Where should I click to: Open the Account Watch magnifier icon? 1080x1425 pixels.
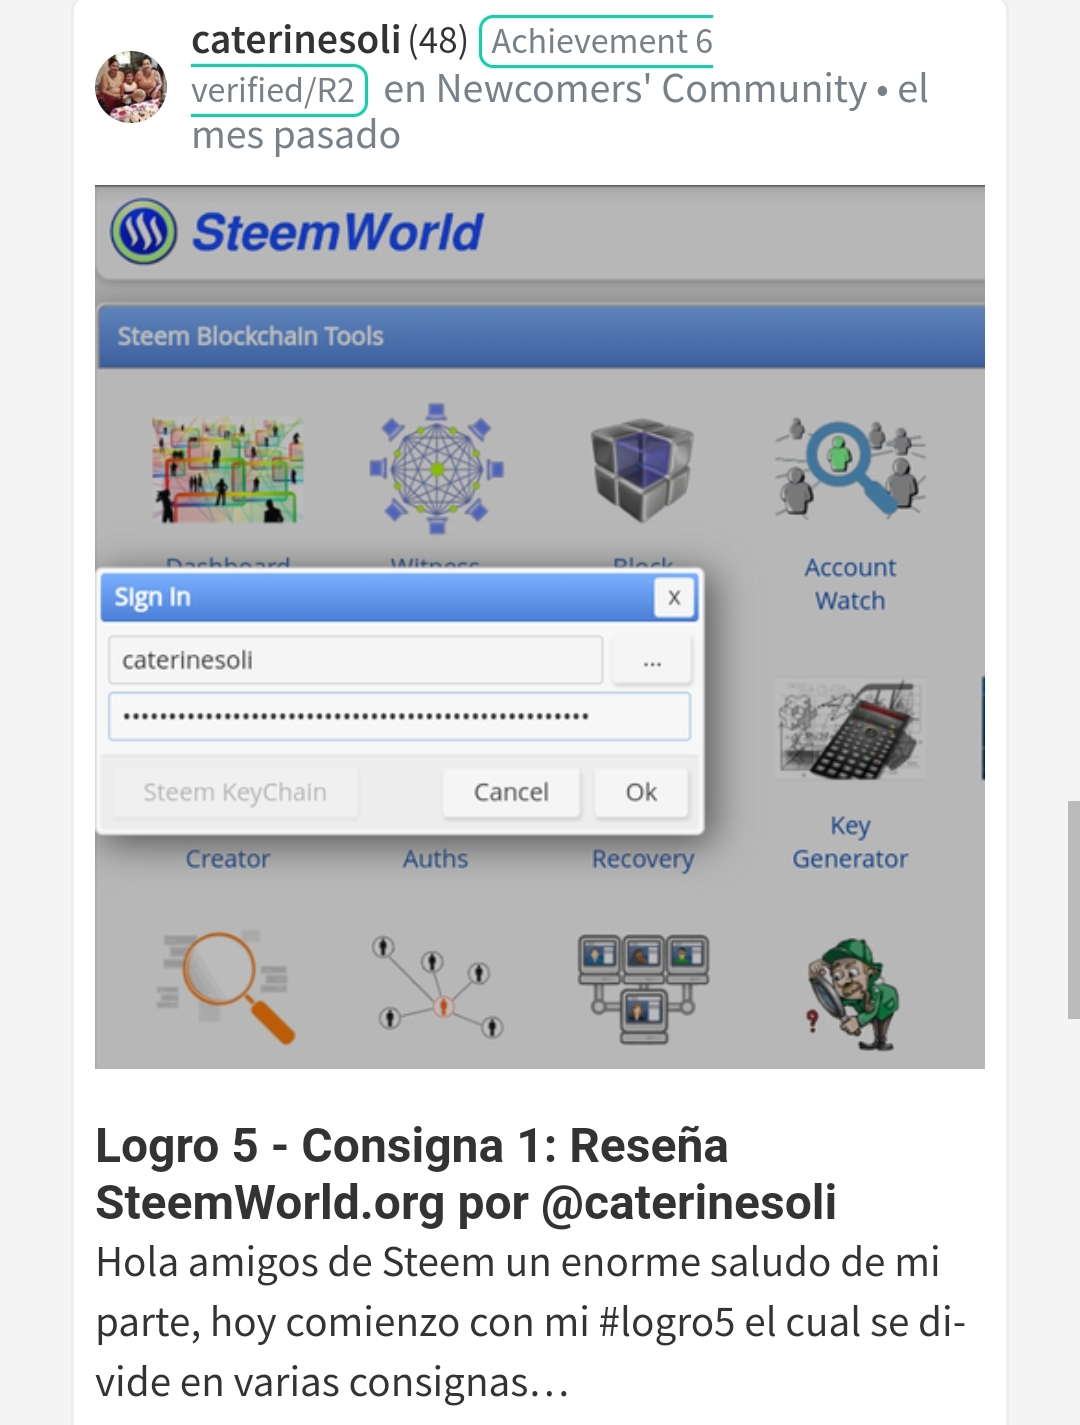click(850, 468)
